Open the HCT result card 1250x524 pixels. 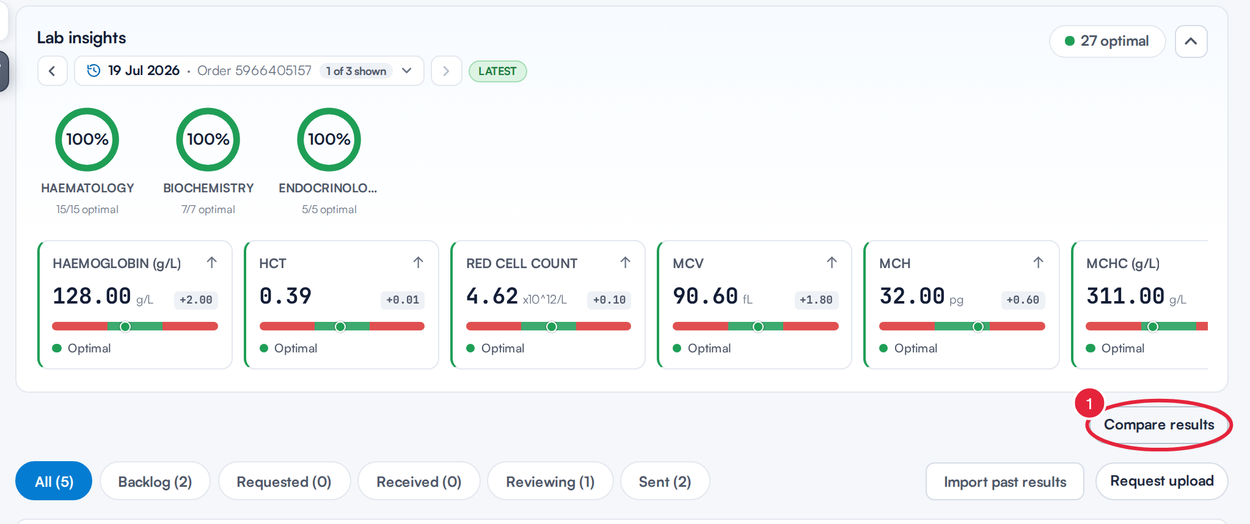pyautogui.click(x=342, y=305)
